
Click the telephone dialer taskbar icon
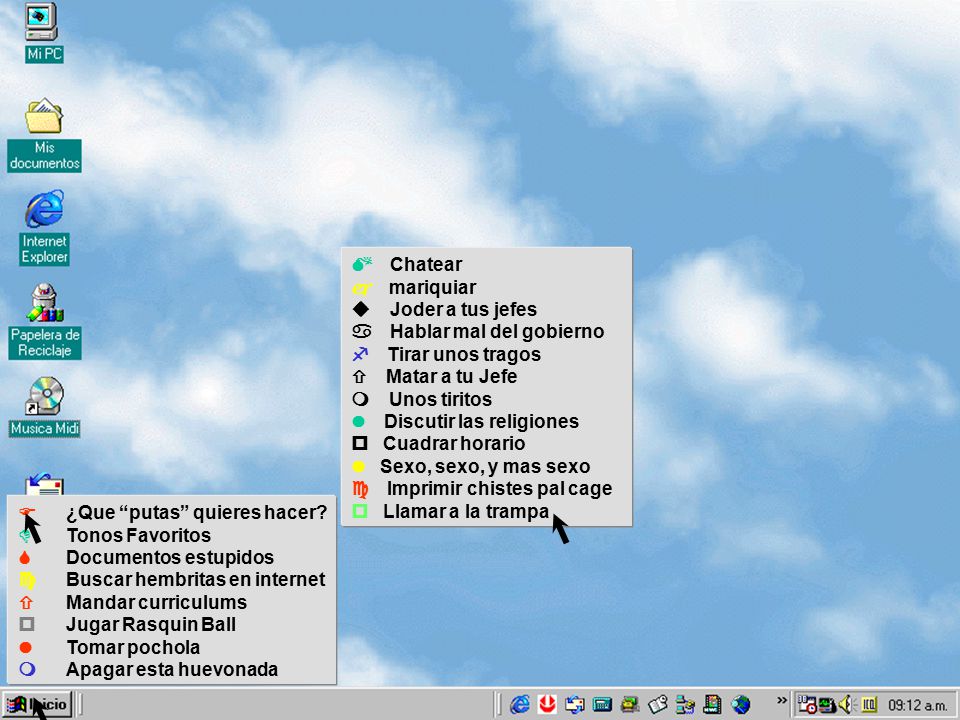point(629,705)
